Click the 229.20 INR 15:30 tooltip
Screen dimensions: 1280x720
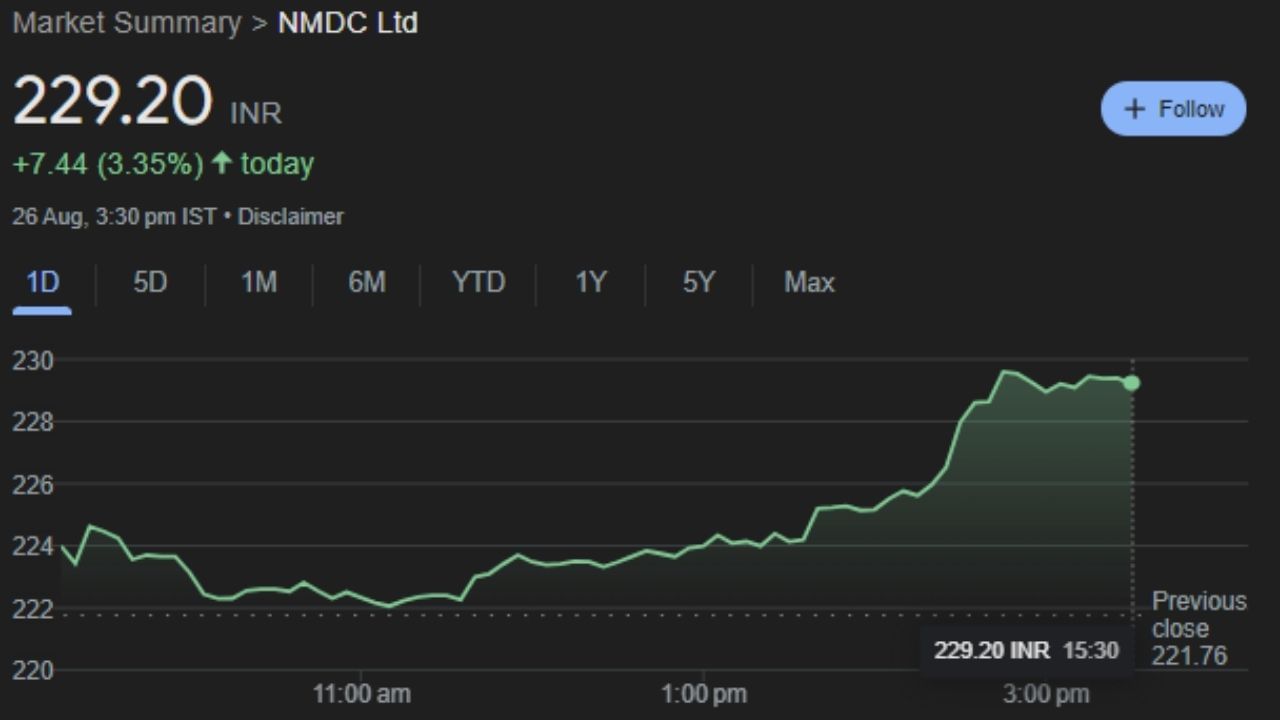[x=1026, y=651]
